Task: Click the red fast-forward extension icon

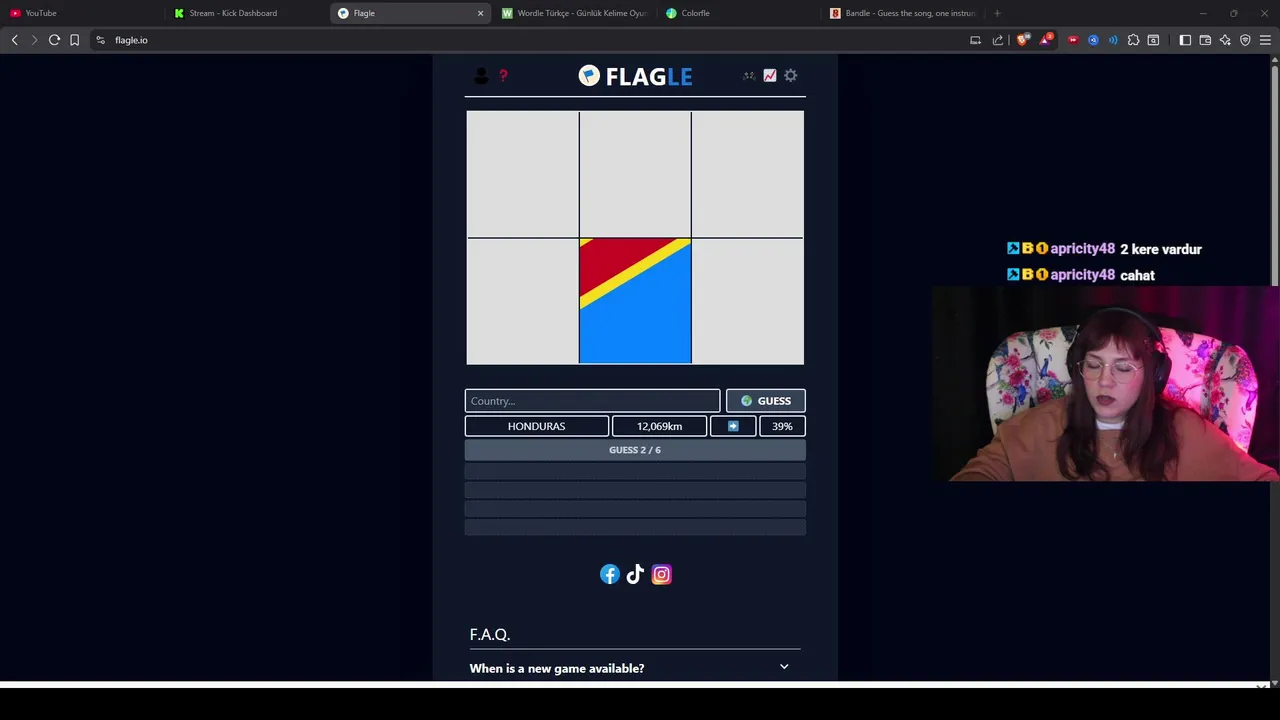Action: [x=1073, y=40]
